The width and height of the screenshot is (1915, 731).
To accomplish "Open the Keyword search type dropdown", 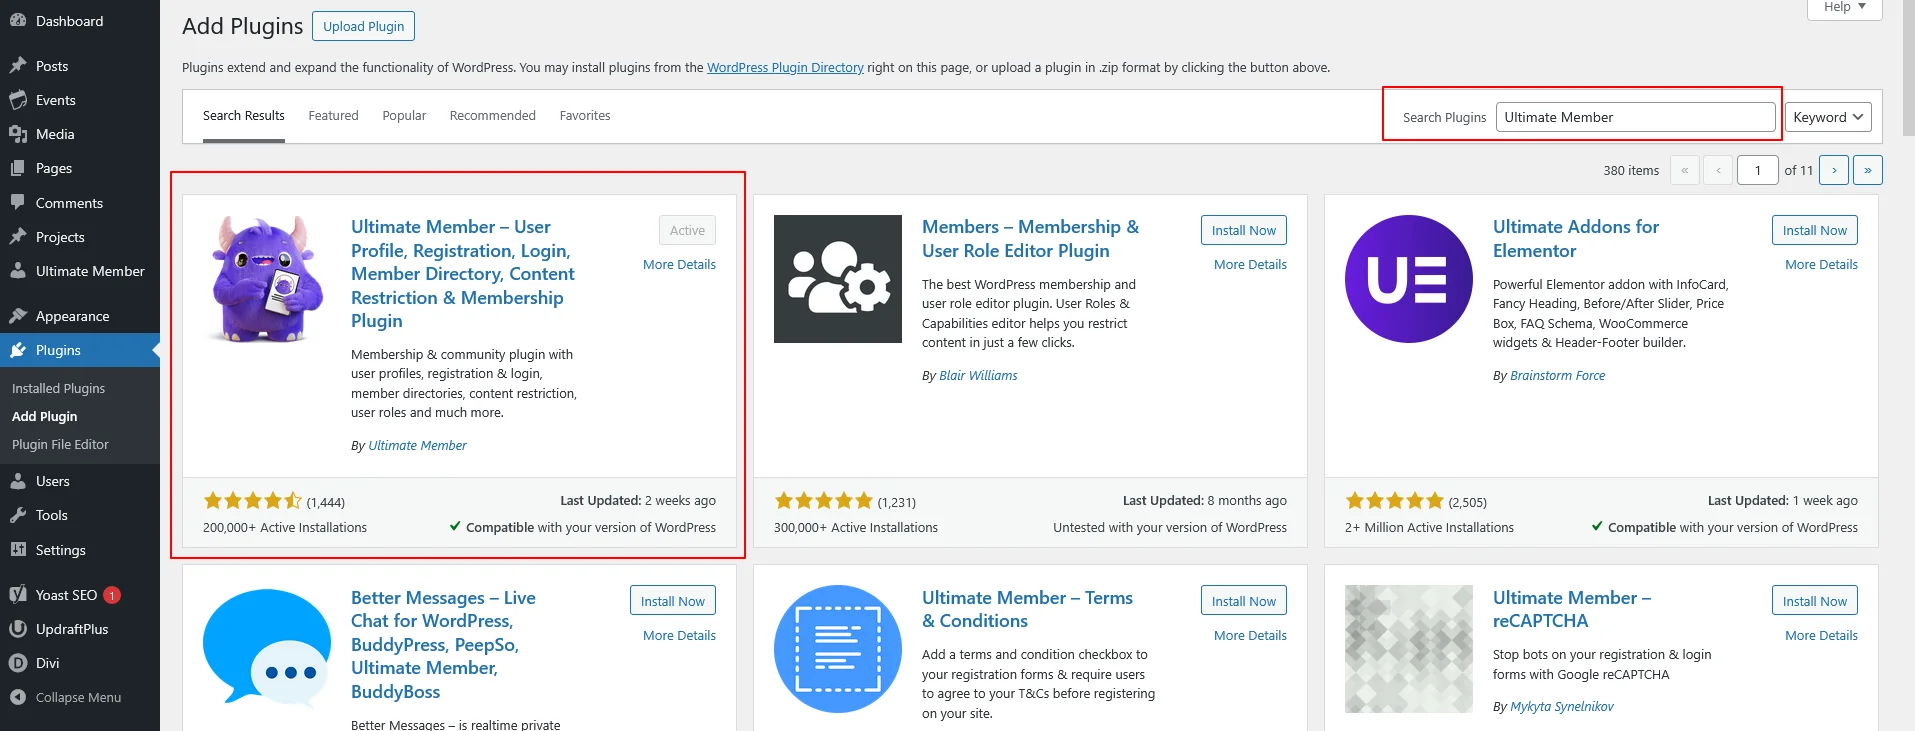I will [1828, 117].
